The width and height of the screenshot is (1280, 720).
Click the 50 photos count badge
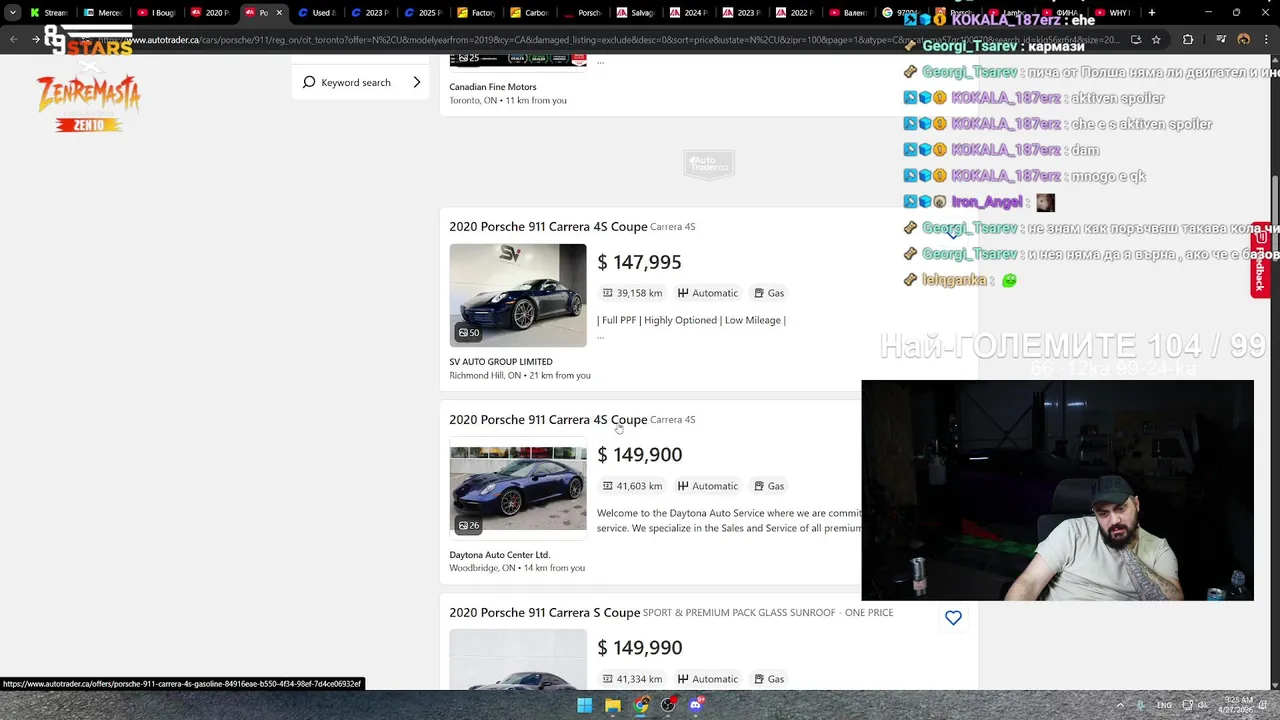coord(469,332)
